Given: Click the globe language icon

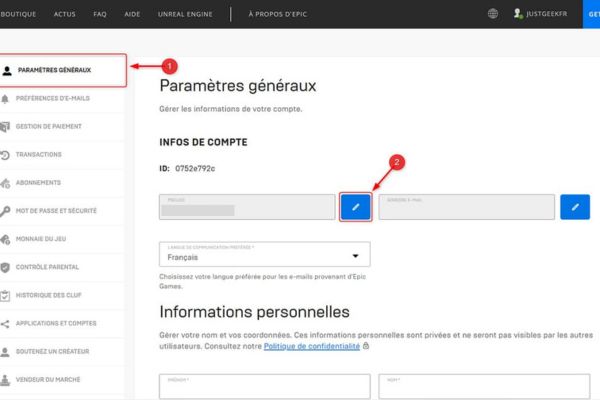Looking at the screenshot, I should click(x=493, y=14).
